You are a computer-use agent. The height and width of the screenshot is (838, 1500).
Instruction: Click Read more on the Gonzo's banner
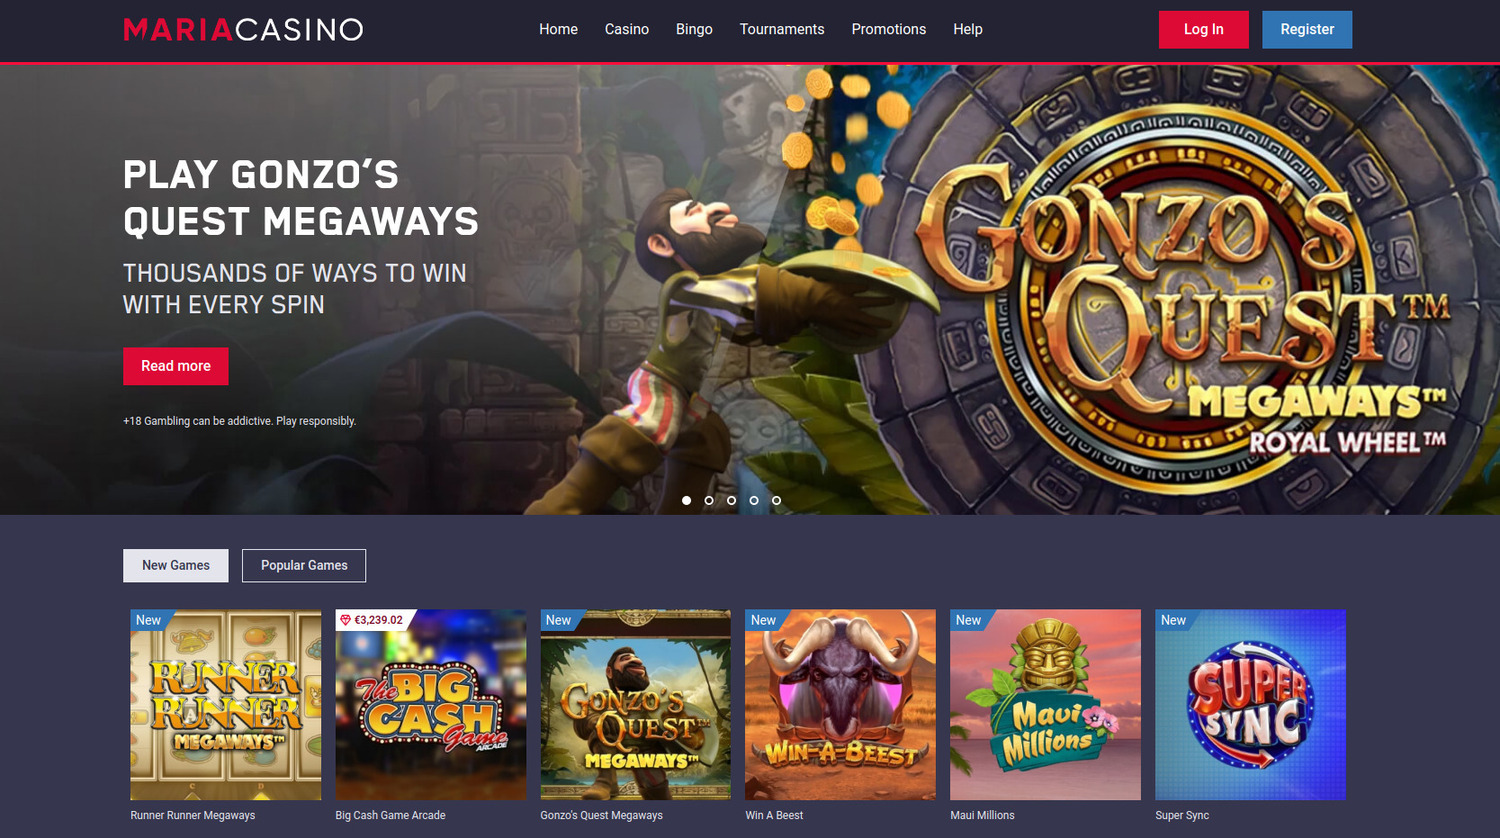(176, 366)
